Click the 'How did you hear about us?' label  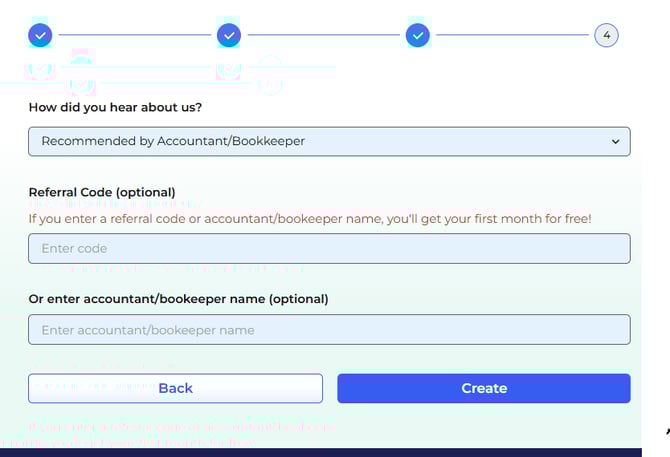coord(123,107)
